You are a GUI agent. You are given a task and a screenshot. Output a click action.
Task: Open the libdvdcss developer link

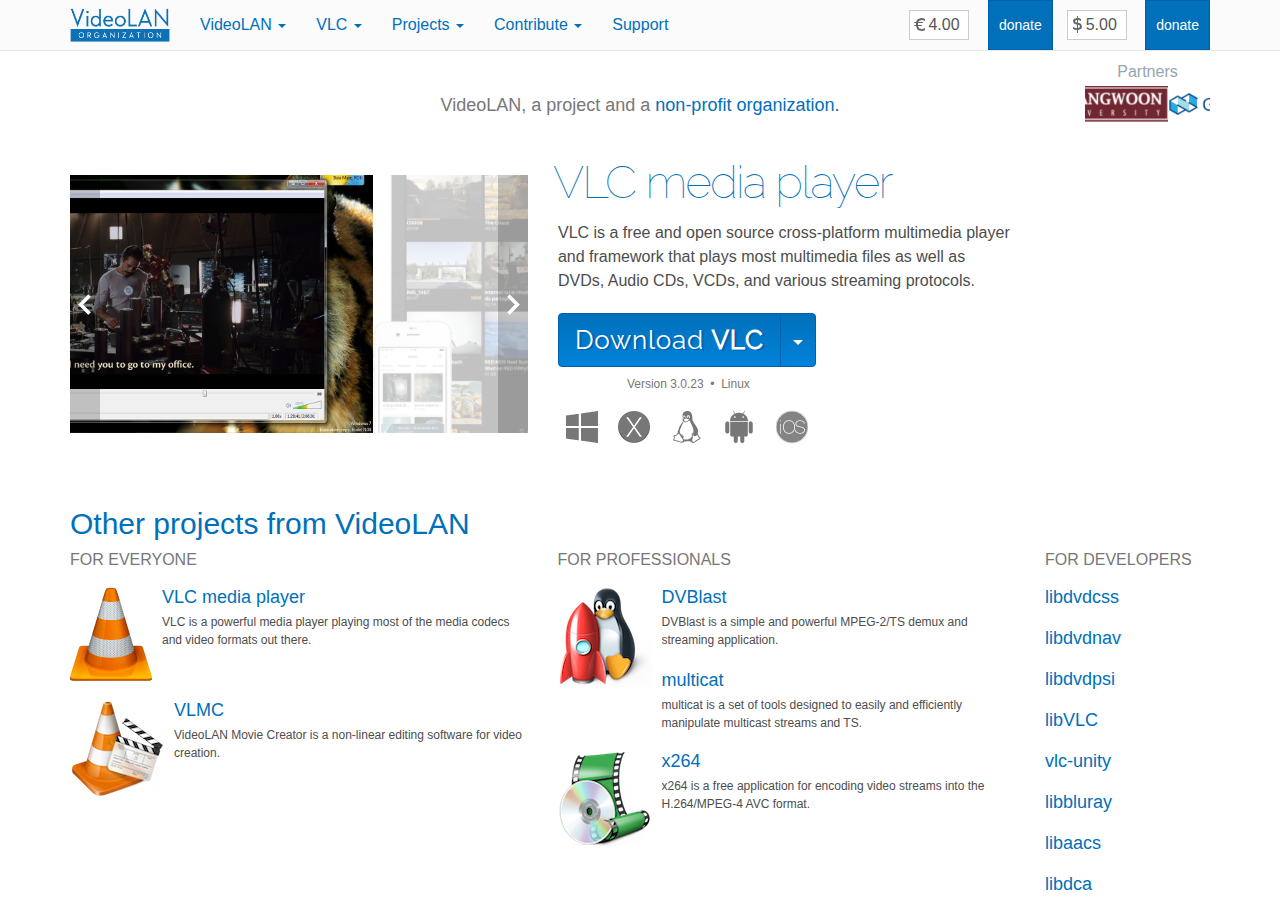click(1082, 597)
